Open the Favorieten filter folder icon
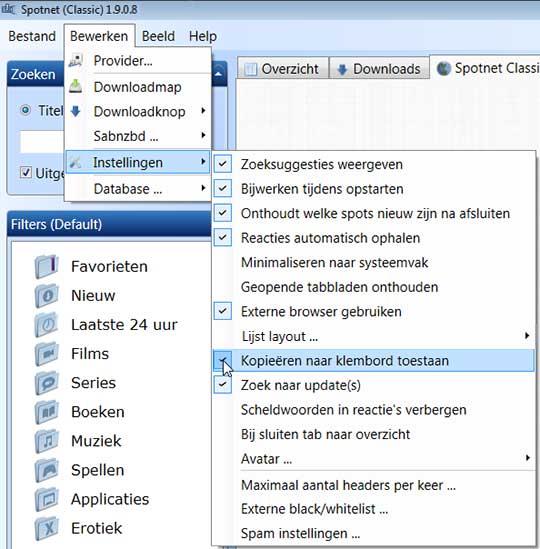This screenshot has width=540, height=549. pos(47,267)
